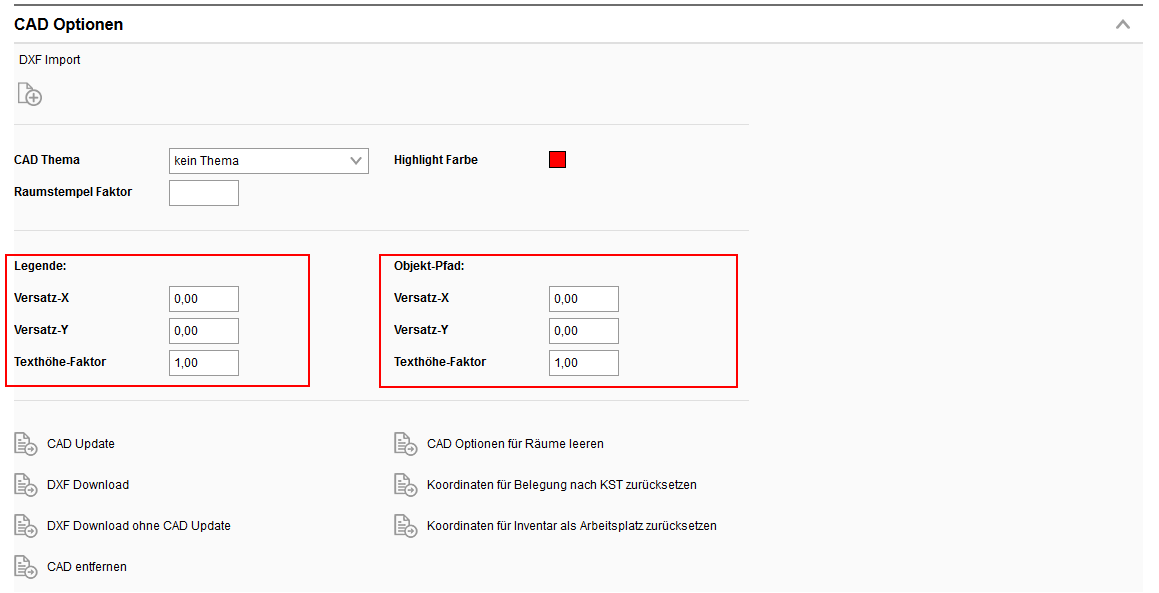Click the CAD entfernen link text
This screenshot has height=593, width=1159.
(87, 567)
